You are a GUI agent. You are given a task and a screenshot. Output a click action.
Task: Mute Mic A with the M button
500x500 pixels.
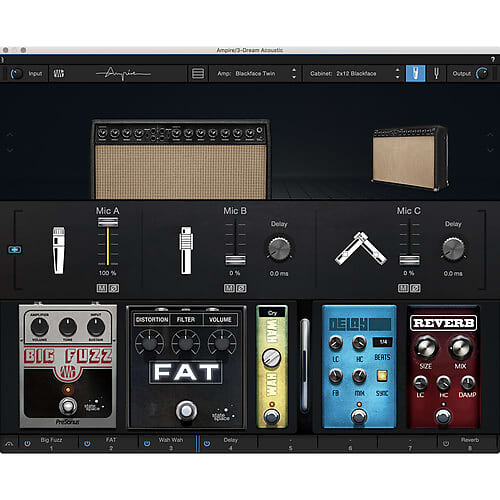pyautogui.click(x=102, y=288)
